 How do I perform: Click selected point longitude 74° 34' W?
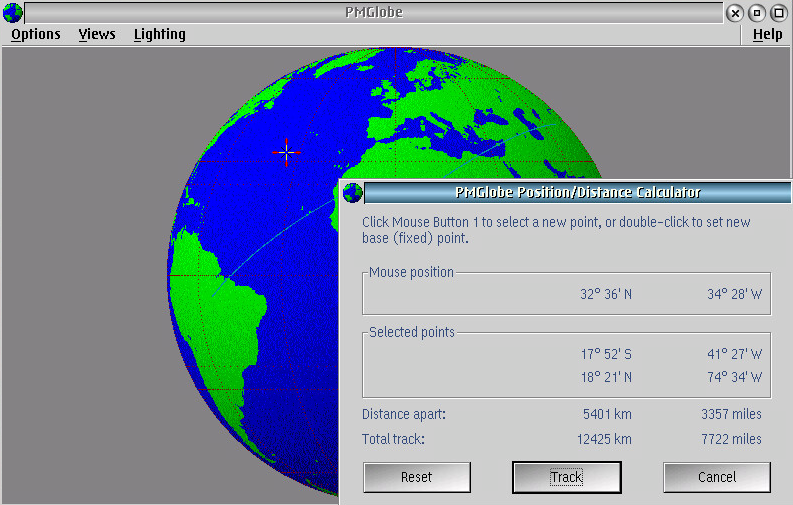[734, 377]
